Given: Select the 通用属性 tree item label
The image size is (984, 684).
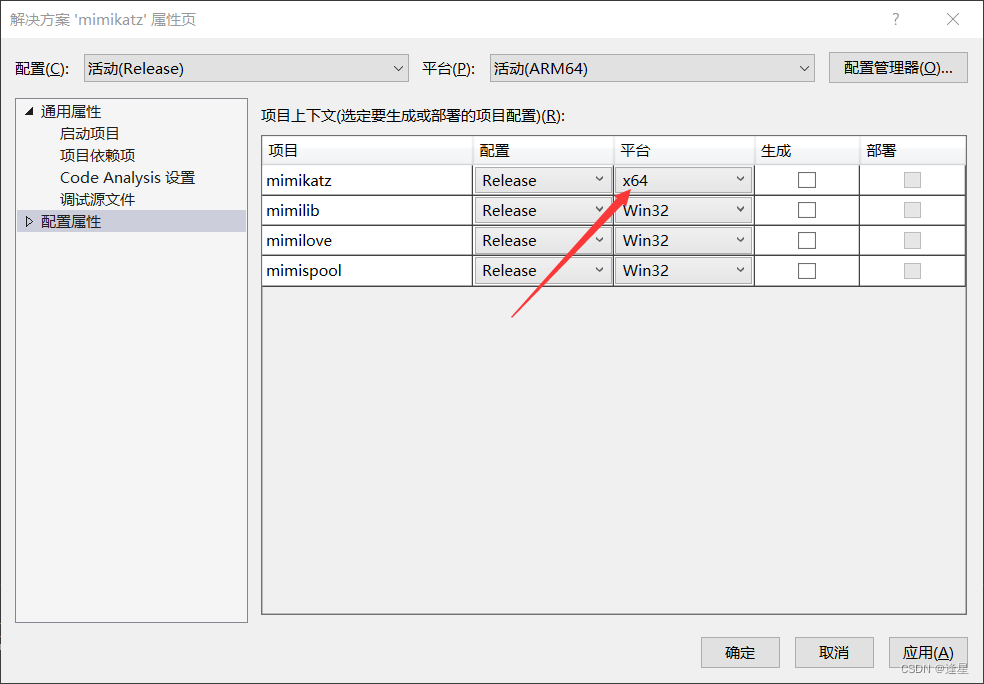Looking at the screenshot, I should 71,112.
